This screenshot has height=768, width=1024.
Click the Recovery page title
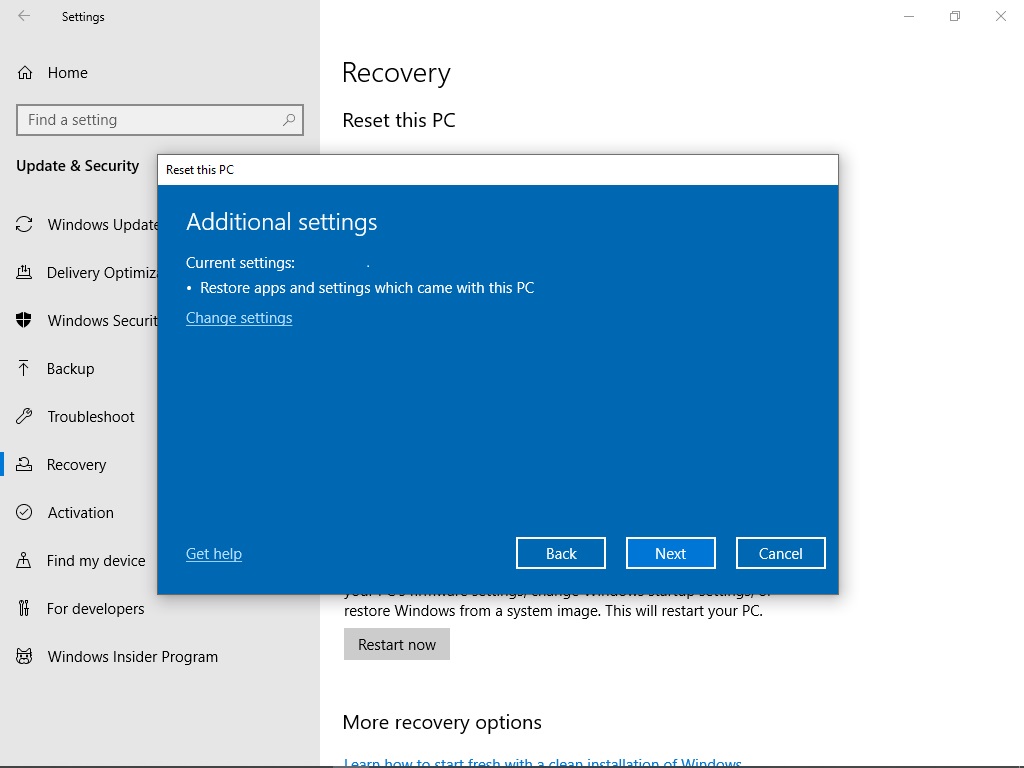point(396,73)
